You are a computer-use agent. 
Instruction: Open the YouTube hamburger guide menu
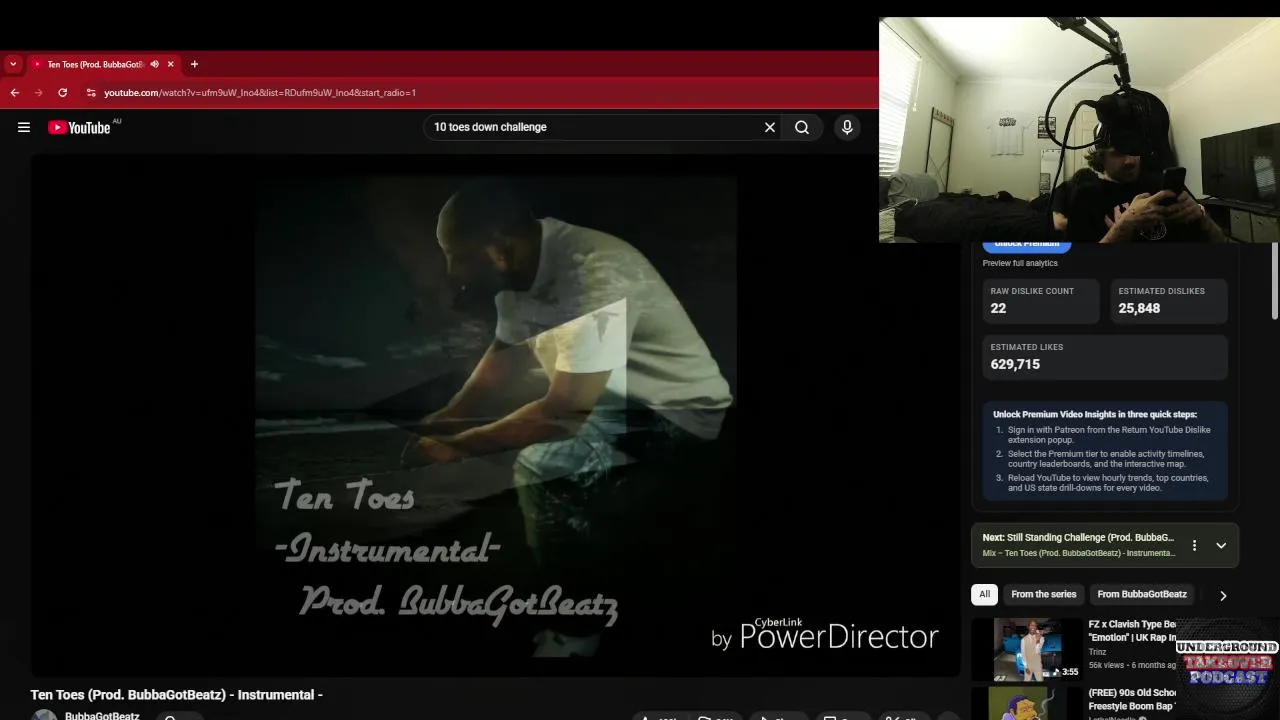[24, 127]
